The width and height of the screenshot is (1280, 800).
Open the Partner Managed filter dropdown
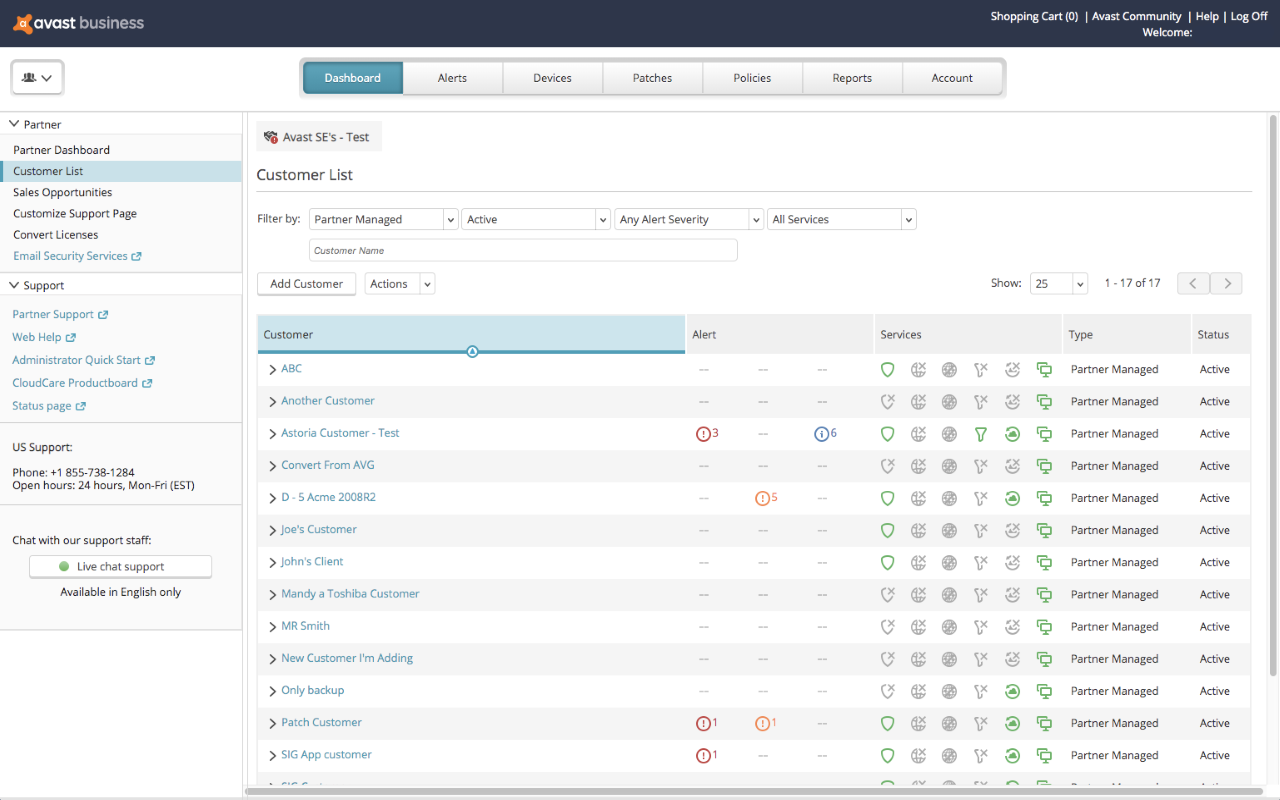384,219
